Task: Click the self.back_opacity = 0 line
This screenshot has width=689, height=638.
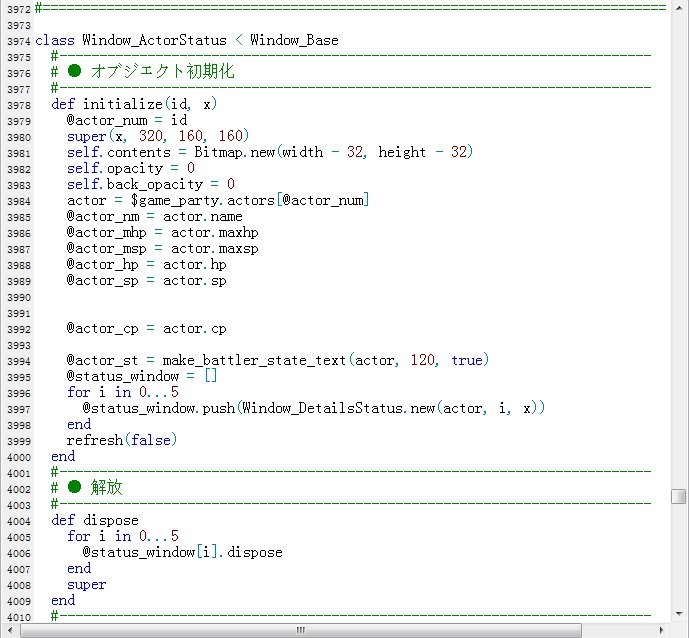Action: point(151,184)
